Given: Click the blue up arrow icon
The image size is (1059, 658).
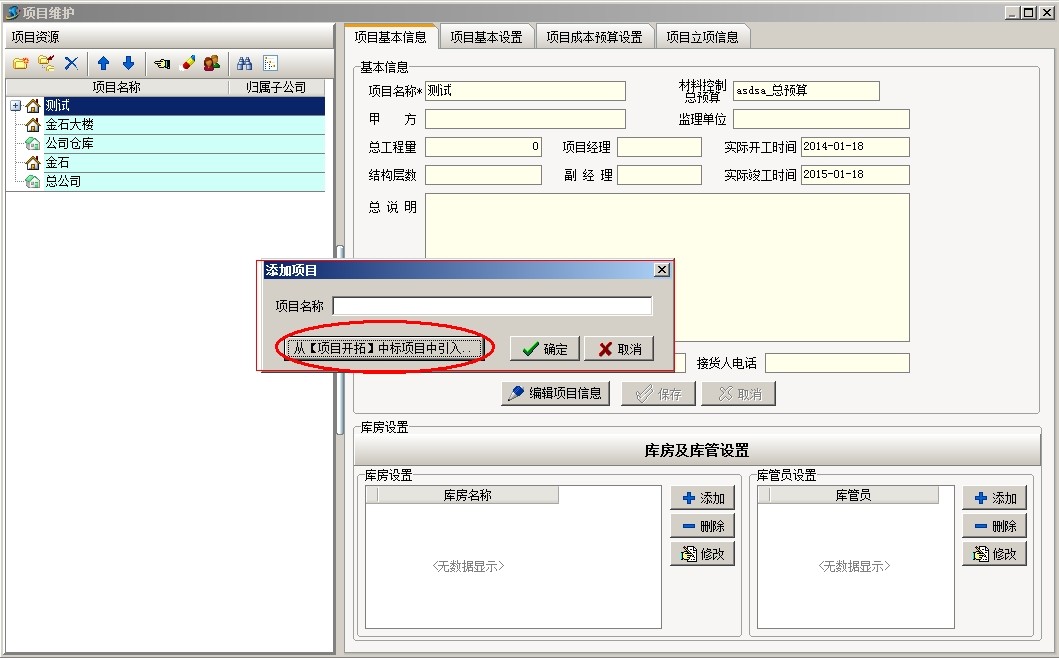Looking at the screenshot, I should coord(103,63).
